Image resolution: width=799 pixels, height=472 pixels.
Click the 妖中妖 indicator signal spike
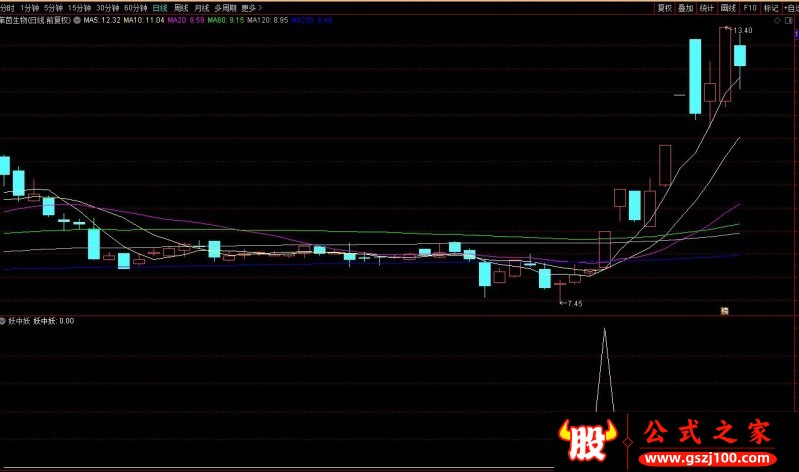point(605,370)
